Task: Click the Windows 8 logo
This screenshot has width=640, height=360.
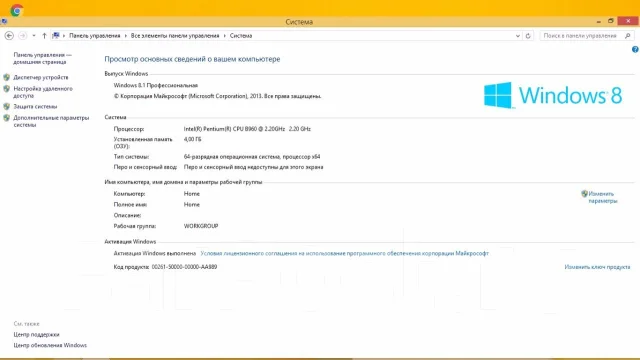Action: pyautogui.click(x=553, y=95)
